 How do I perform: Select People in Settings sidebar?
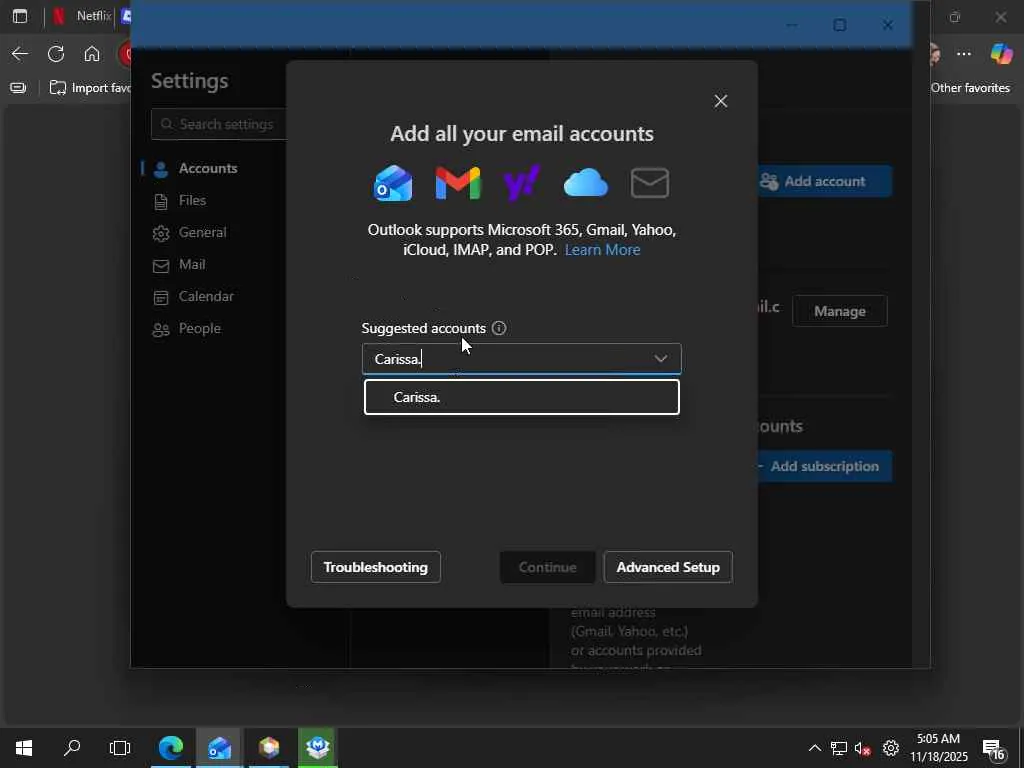tap(199, 328)
